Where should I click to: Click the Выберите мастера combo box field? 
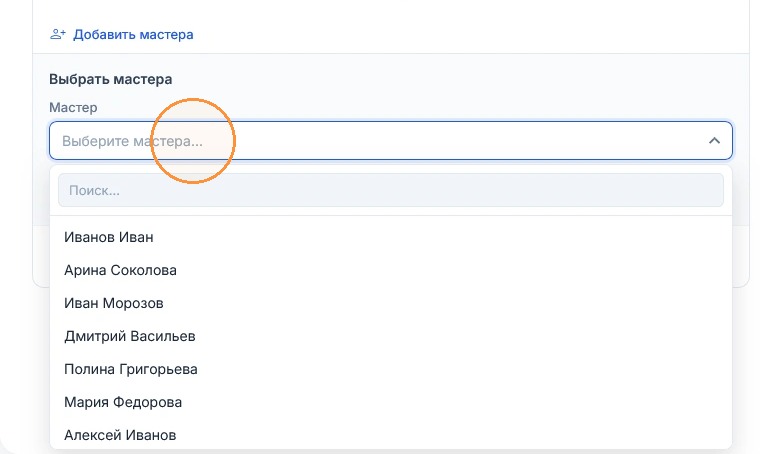[391, 141]
